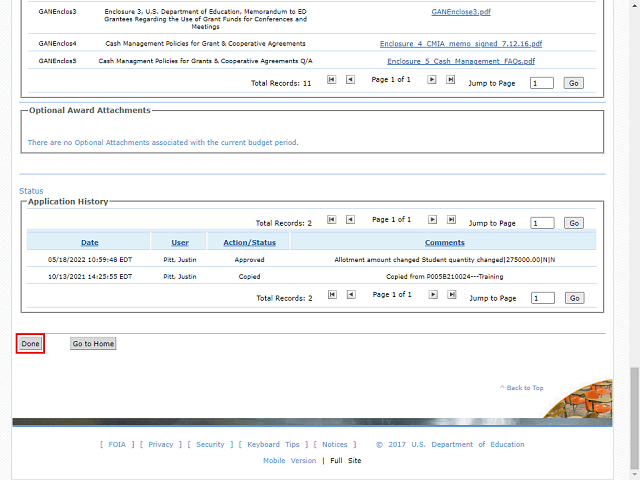The image size is (640, 480).
Task: Go to first page in award attachments pager
Action: (x=331, y=80)
